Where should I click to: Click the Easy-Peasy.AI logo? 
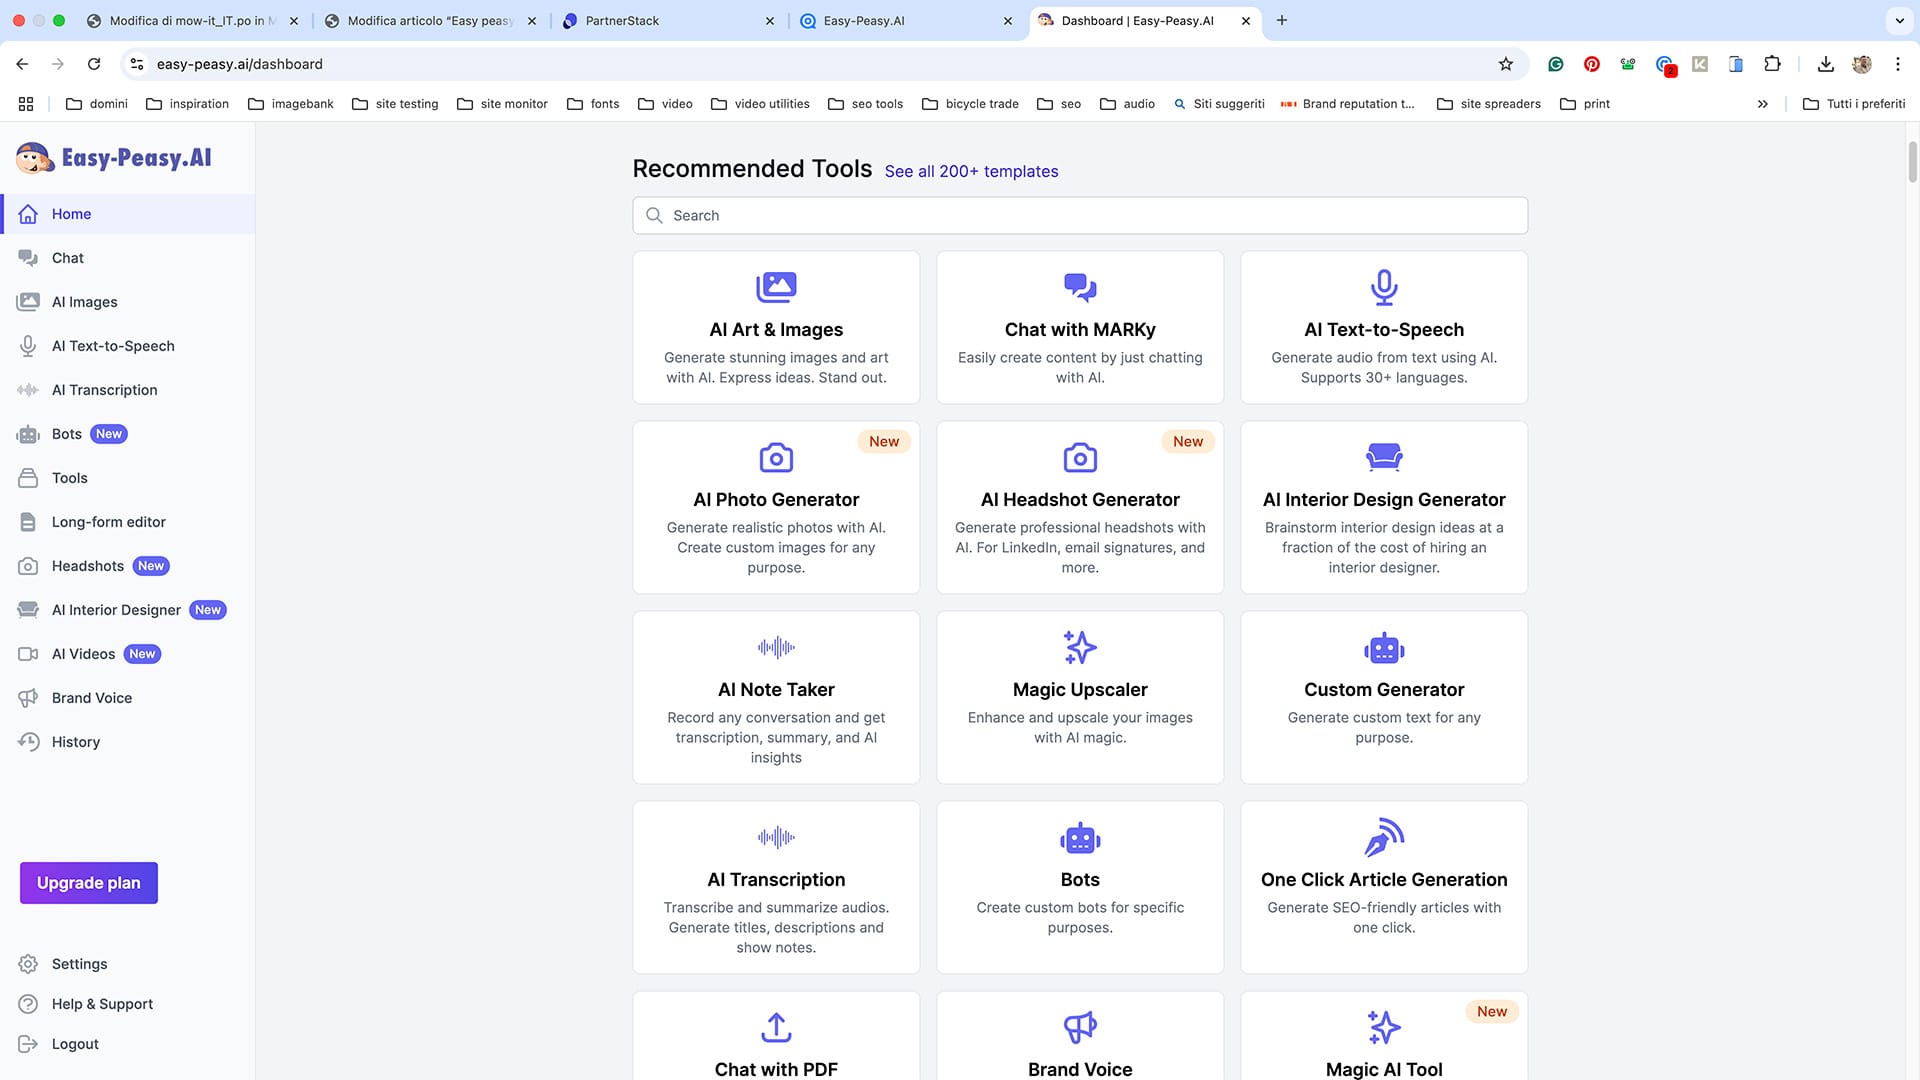click(113, 157)
